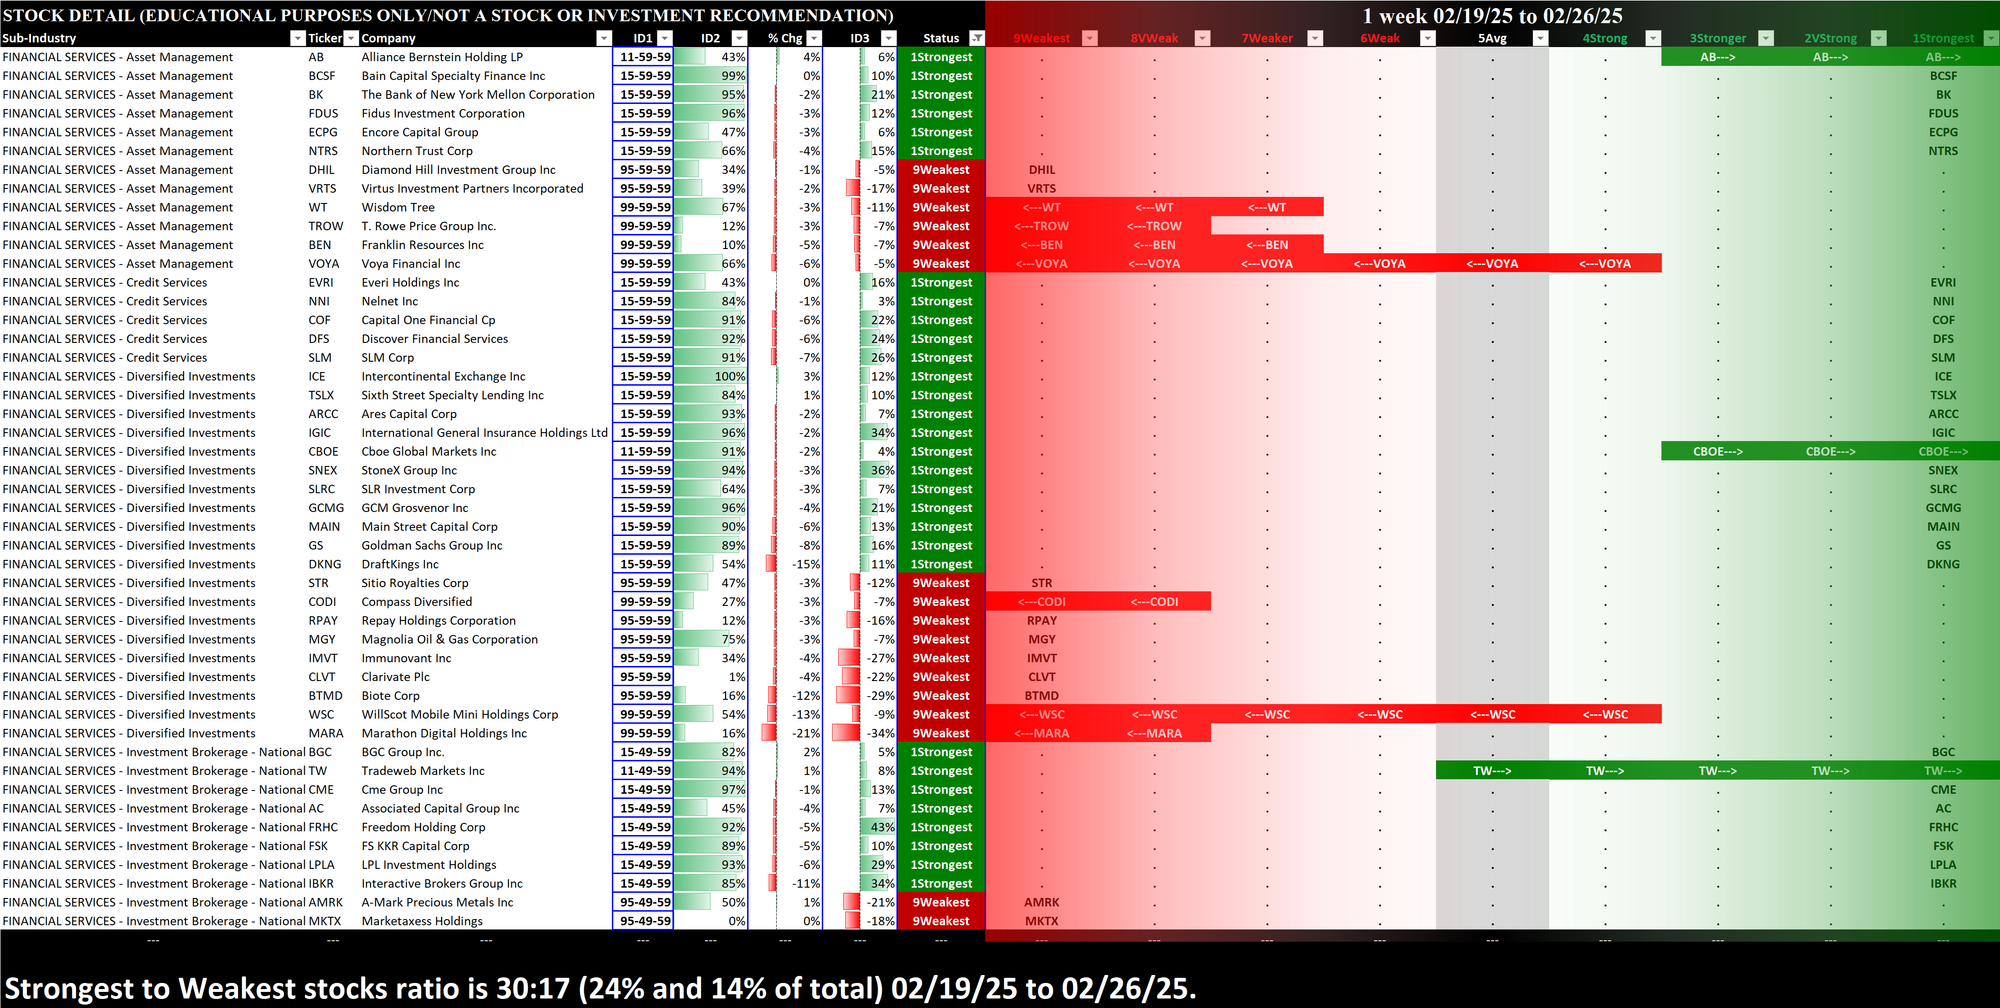The width and height of the screenshot is (2000, 1008).
Task: Click the 'Capital One Financial Cp' cell
Action: [485, 320]
